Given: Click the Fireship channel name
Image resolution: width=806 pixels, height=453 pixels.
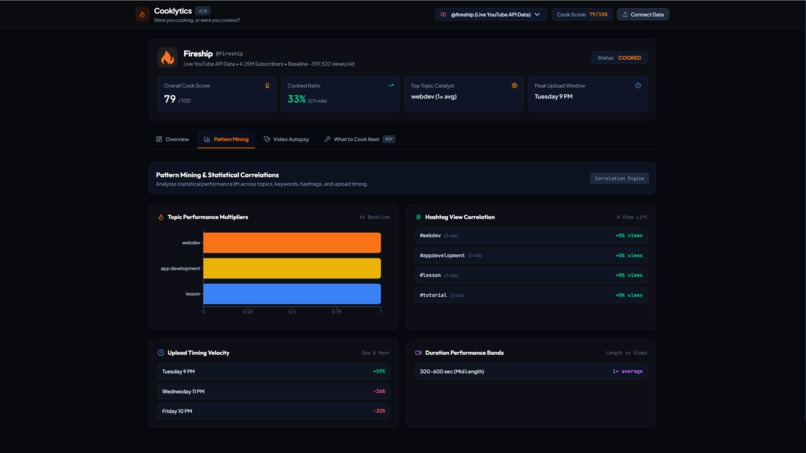Looking at the screenshot, I should point(198,53).
